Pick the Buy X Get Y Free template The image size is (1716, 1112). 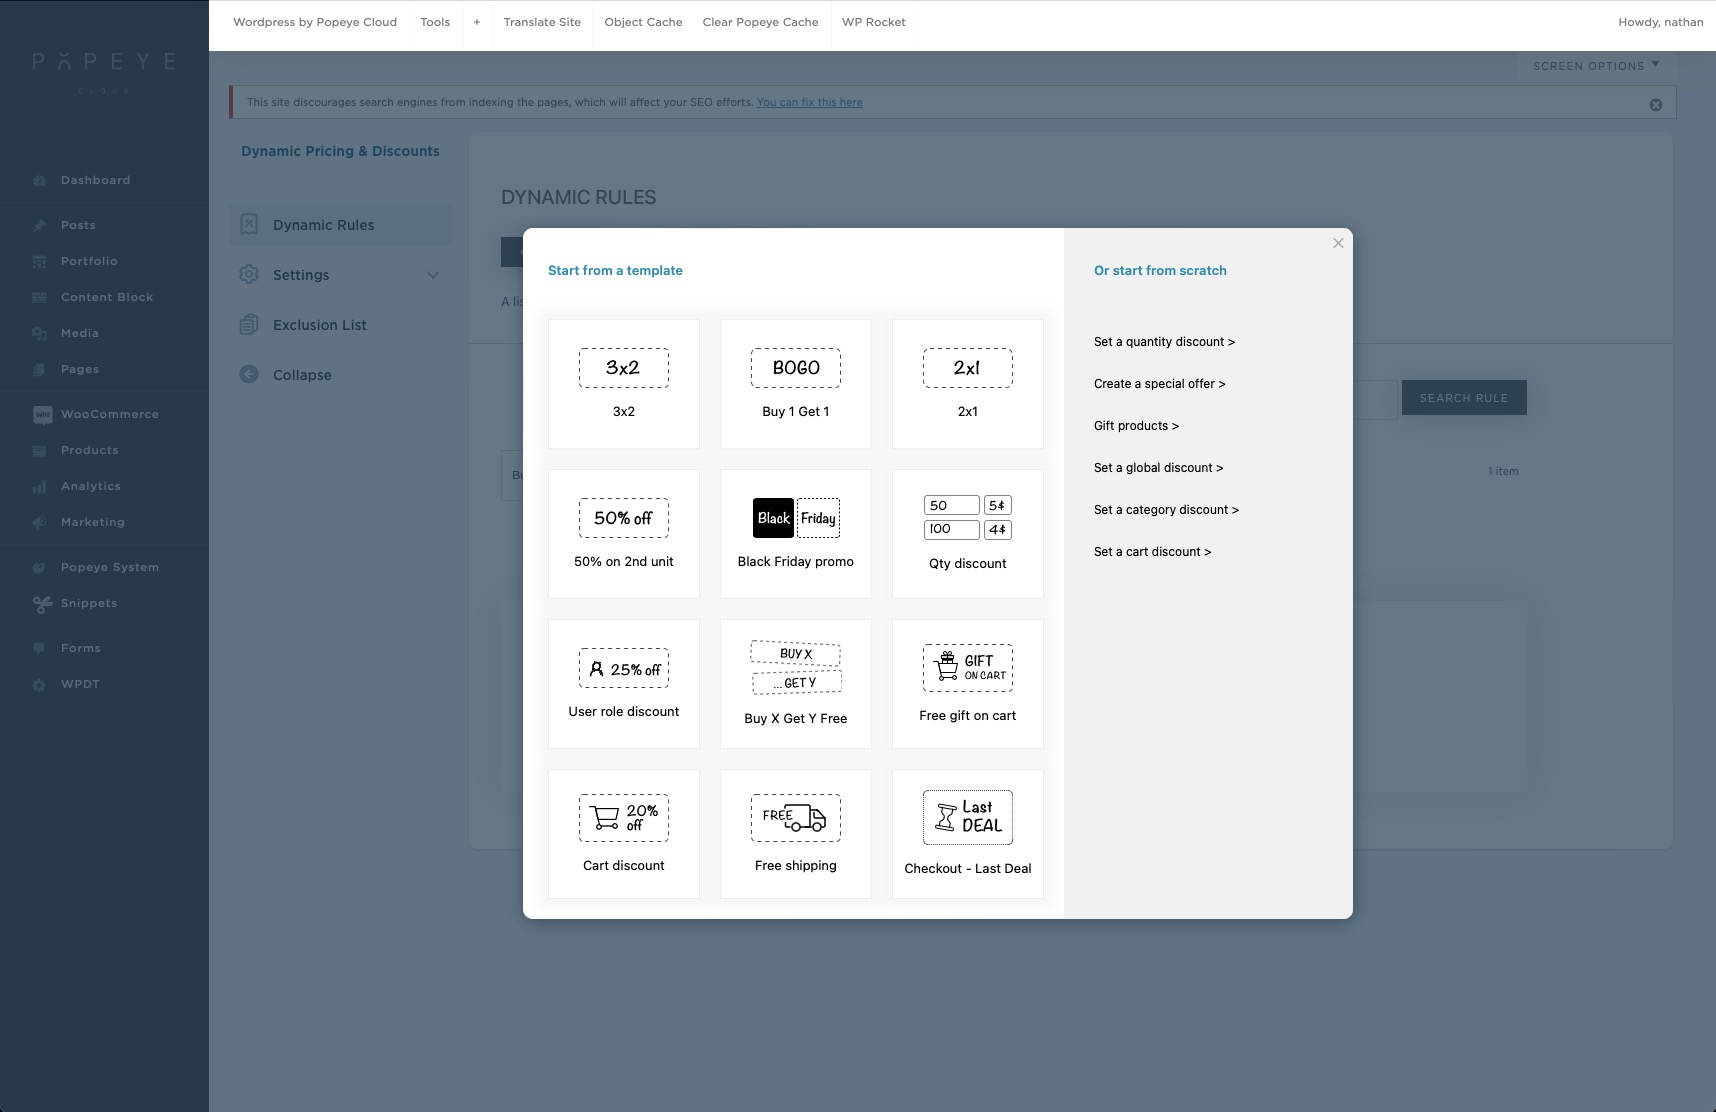click(796, 684)
